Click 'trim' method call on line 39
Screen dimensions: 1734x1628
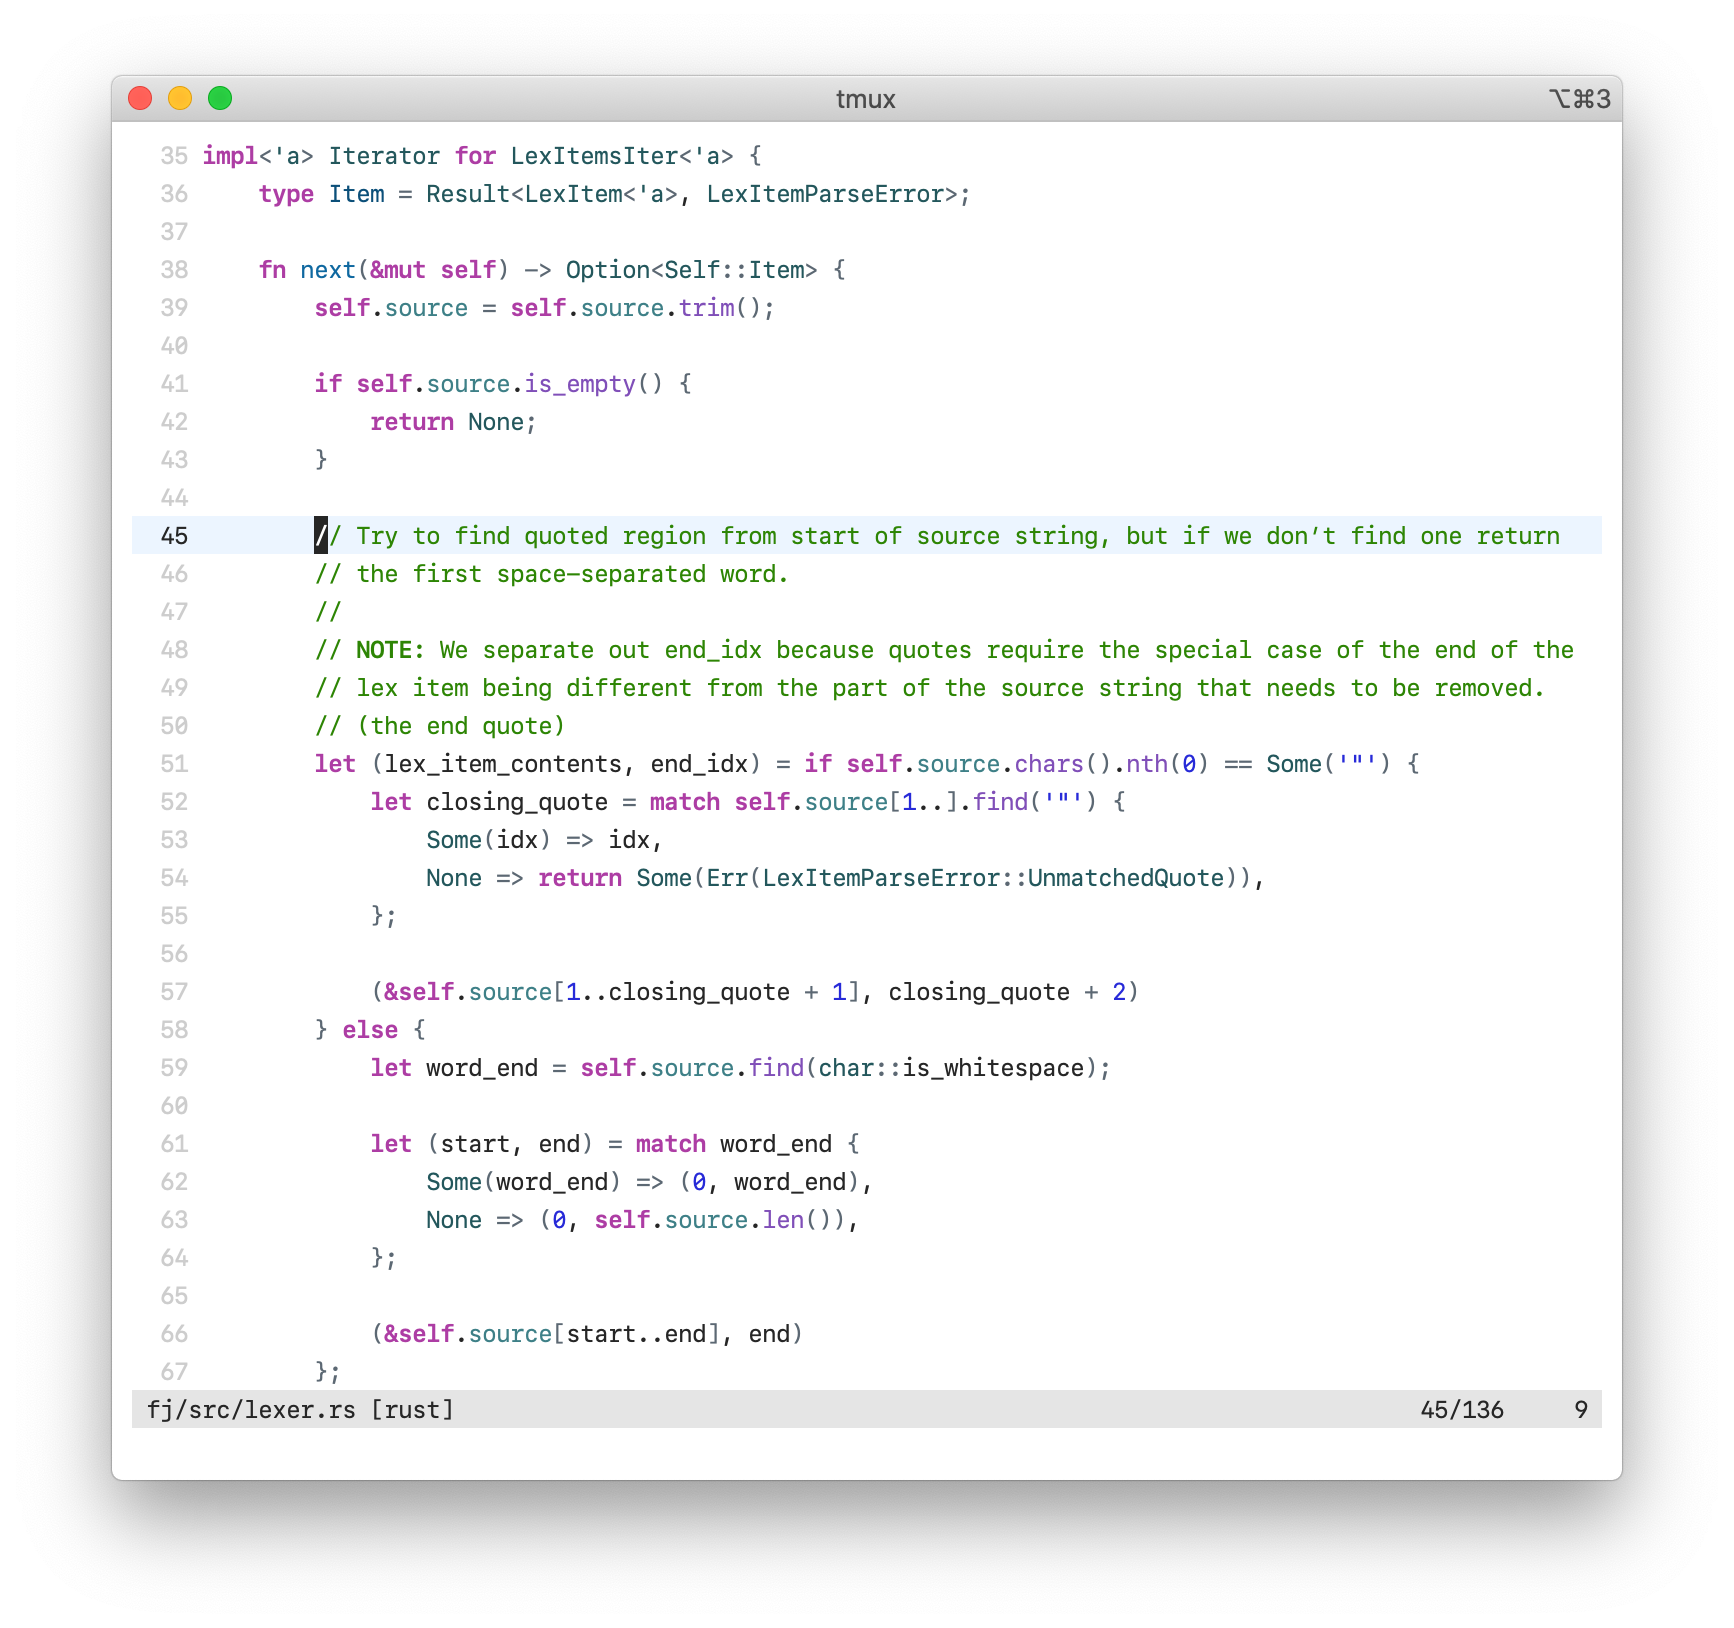706,308
